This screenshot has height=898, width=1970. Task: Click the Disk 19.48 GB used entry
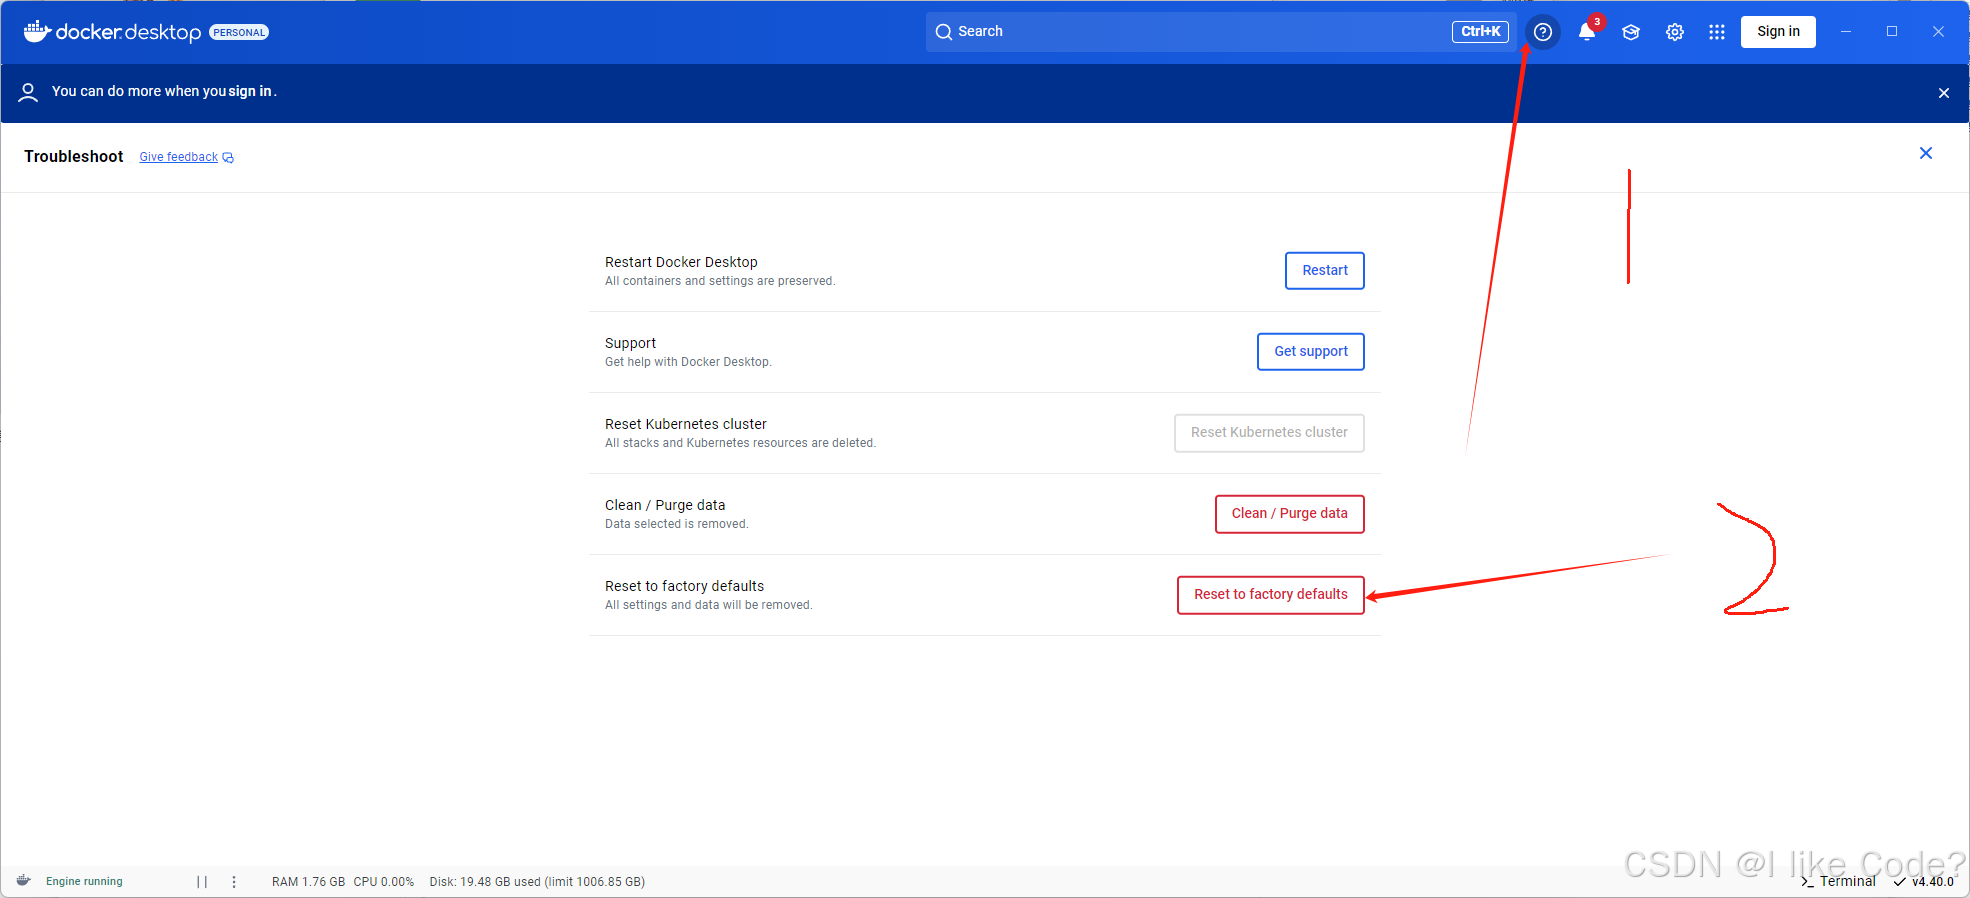point(537,882)
